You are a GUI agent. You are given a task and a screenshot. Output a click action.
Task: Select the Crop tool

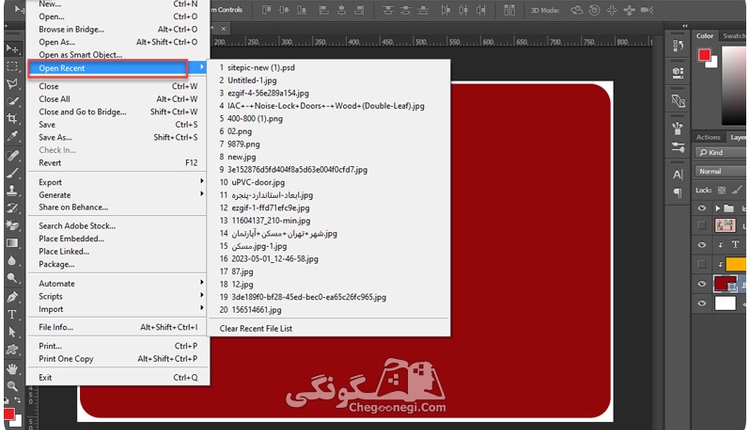[x=12, y=118]
